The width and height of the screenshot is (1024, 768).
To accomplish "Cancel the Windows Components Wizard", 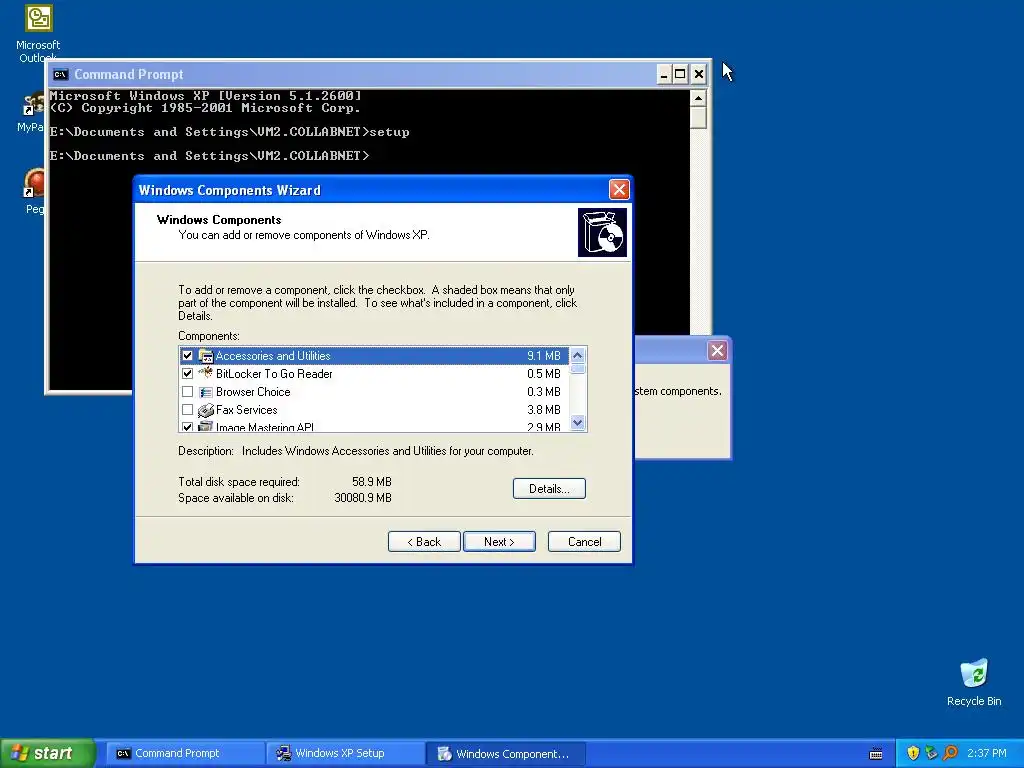I will click(x=584, y=541).
